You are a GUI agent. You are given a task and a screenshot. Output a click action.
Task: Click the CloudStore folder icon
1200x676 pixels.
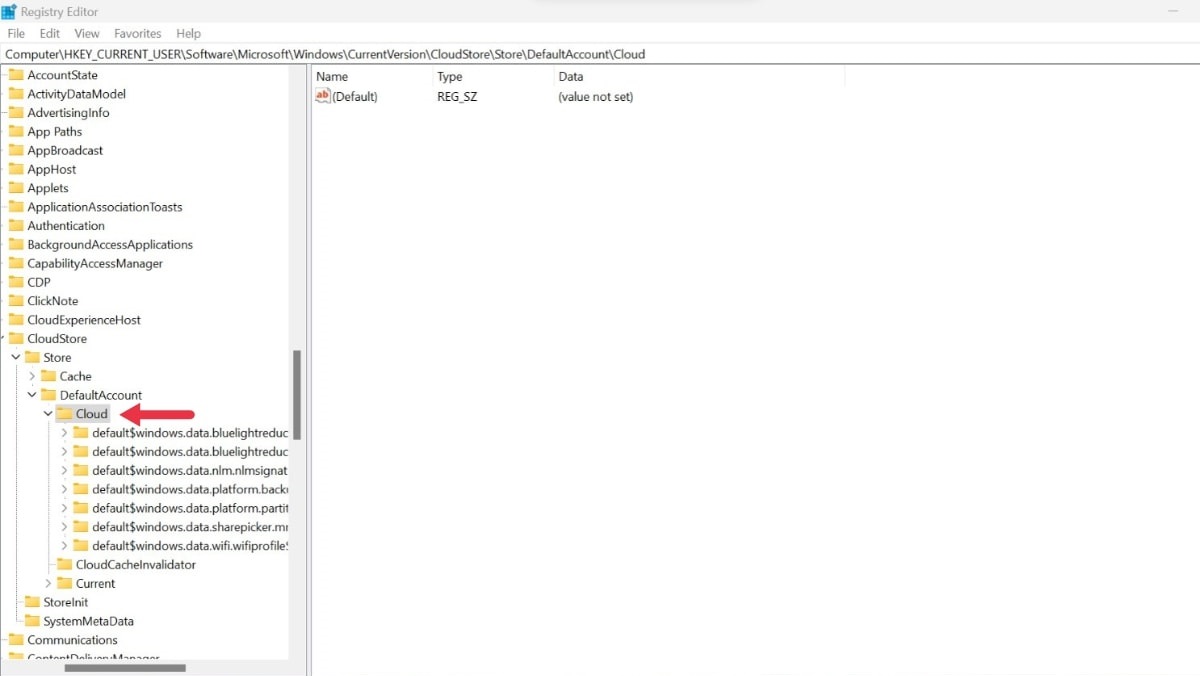point(18,338)
